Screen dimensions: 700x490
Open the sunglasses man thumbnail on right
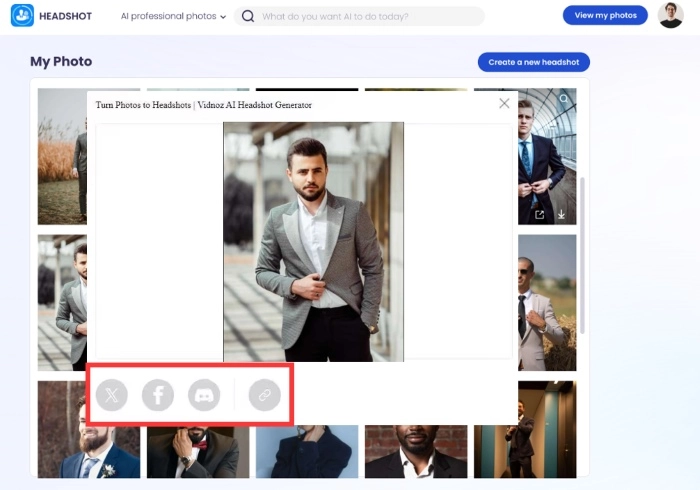click(548, 302)
